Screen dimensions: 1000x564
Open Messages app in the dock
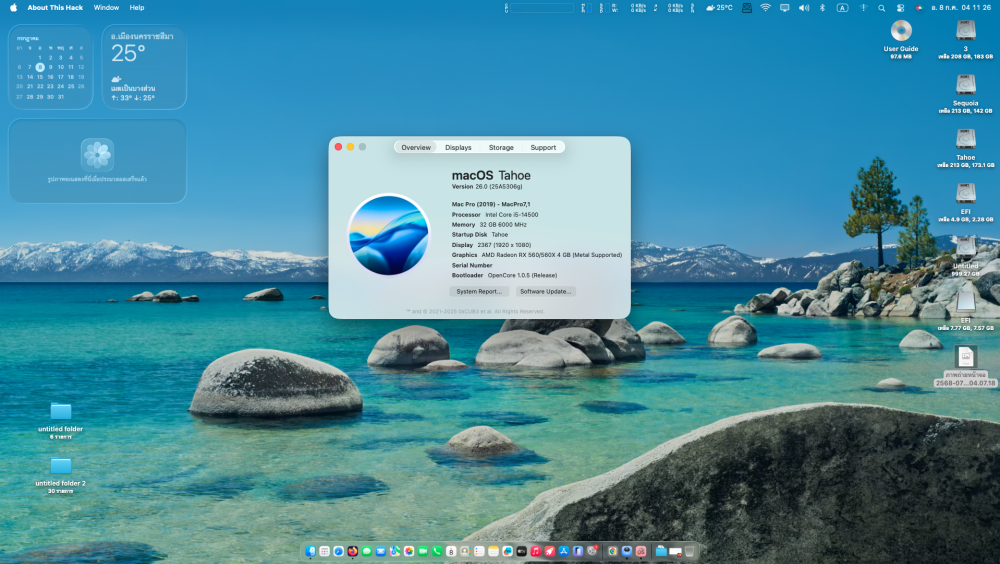pyautogui.click(x=367, y=551)
